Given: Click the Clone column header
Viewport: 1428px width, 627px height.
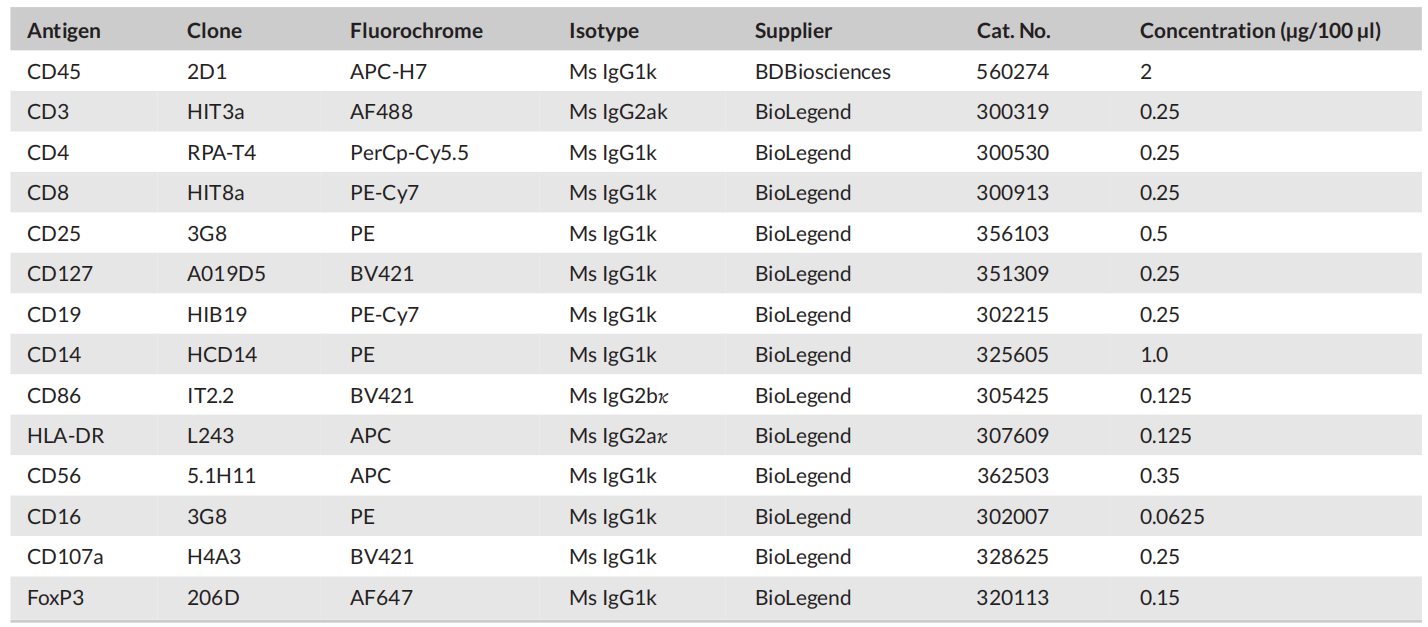Looking at the screenshot, I should [x=214, y=31].
